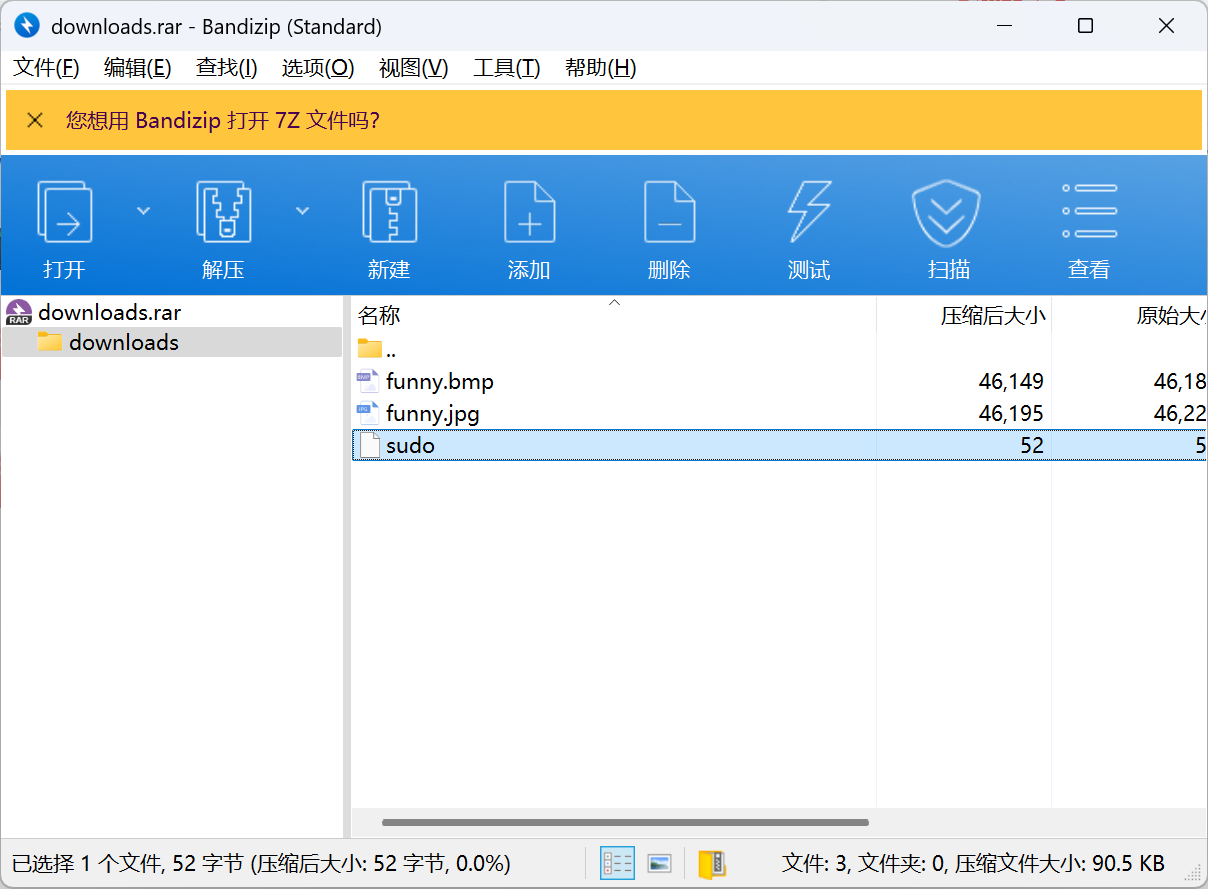Click the parent folder '..' row
The width and height of the screenshot is (1208, 889).
pyautogui.click(x=779, y=349)
